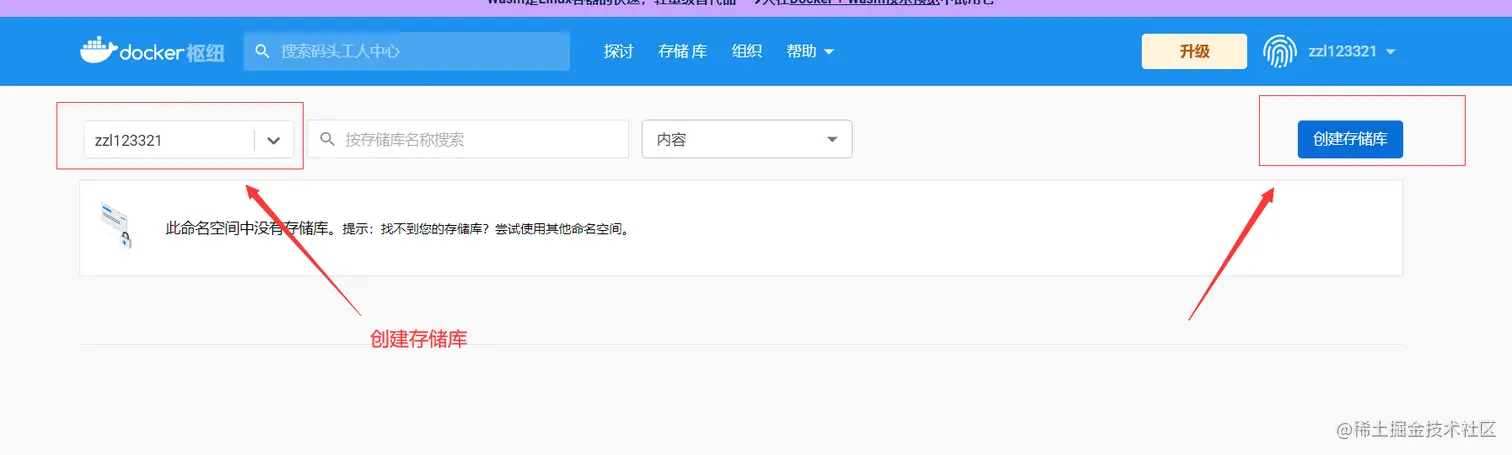Open the 组织 nav item

[x=747, y=51]
